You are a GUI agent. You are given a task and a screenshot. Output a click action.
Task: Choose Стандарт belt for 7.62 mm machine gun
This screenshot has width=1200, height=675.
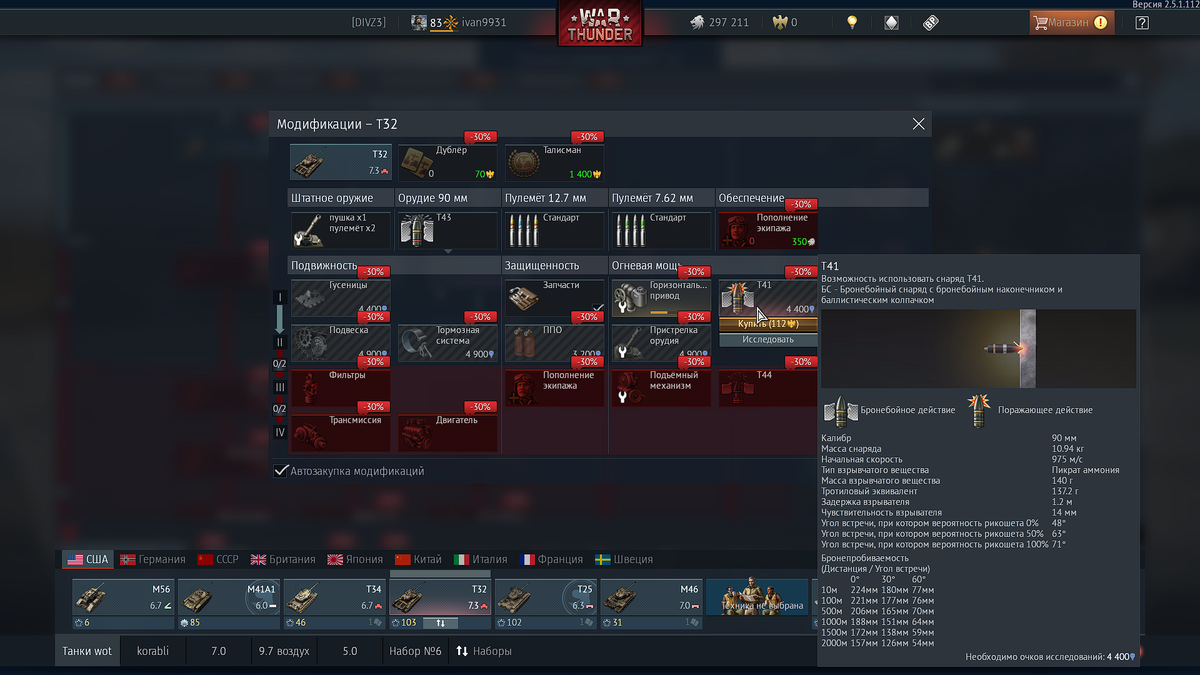point(662,229)
